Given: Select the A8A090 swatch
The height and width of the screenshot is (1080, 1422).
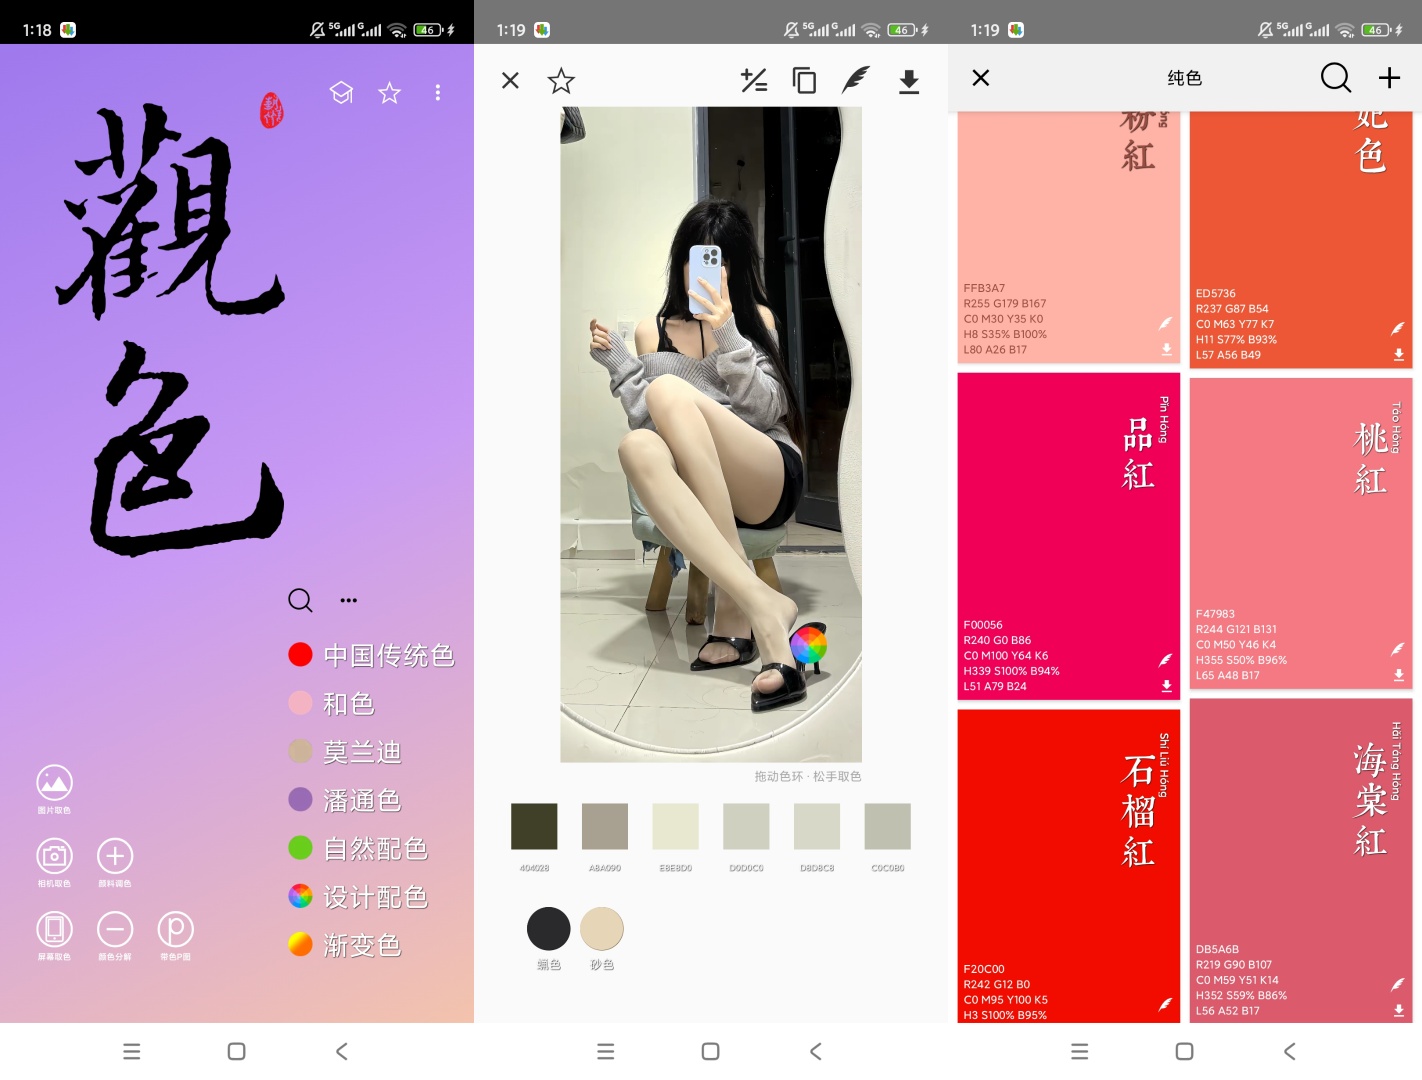Looking at the screenshot, I should pyautogui.click(x=605, y=826).
